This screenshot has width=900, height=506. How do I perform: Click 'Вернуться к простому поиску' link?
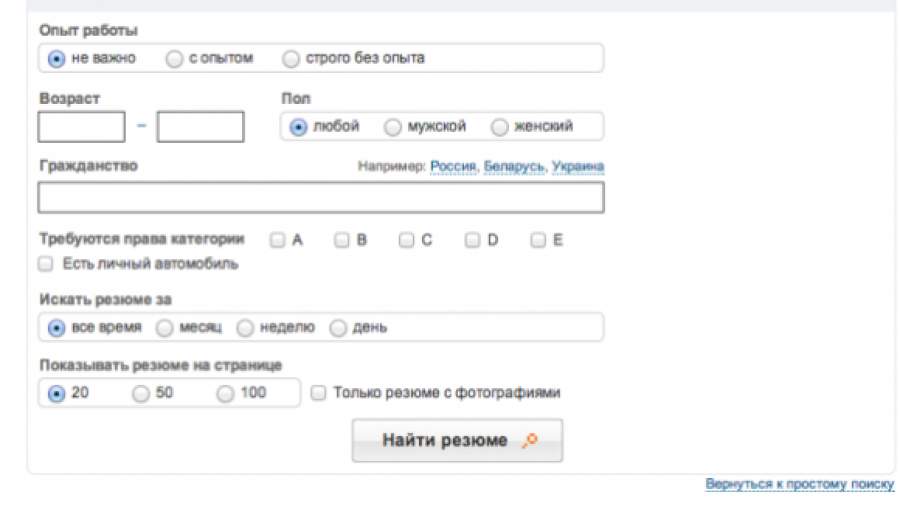[800, 484]
